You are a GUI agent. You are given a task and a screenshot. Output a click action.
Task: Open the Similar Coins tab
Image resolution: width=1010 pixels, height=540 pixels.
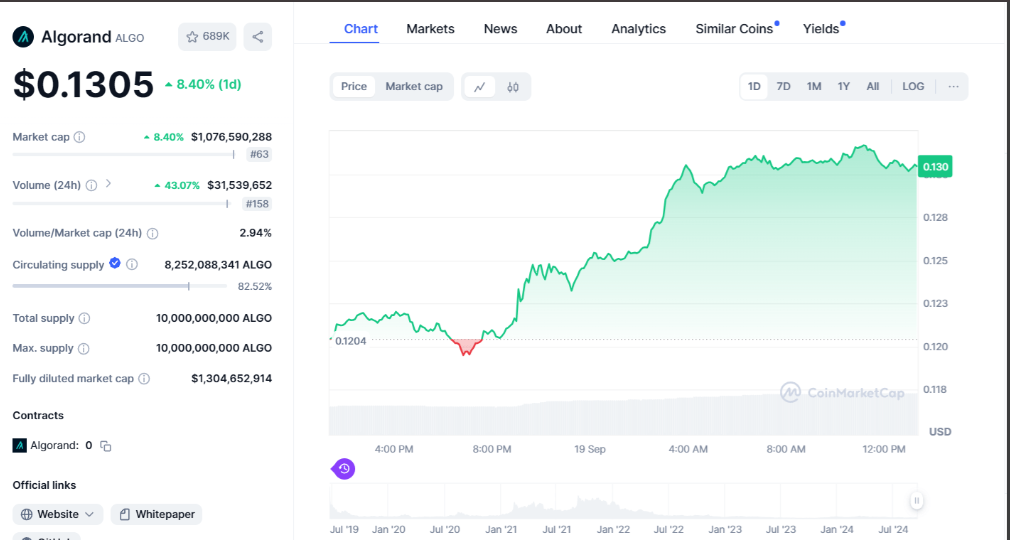pyautogui.click(x=734, y=29)
